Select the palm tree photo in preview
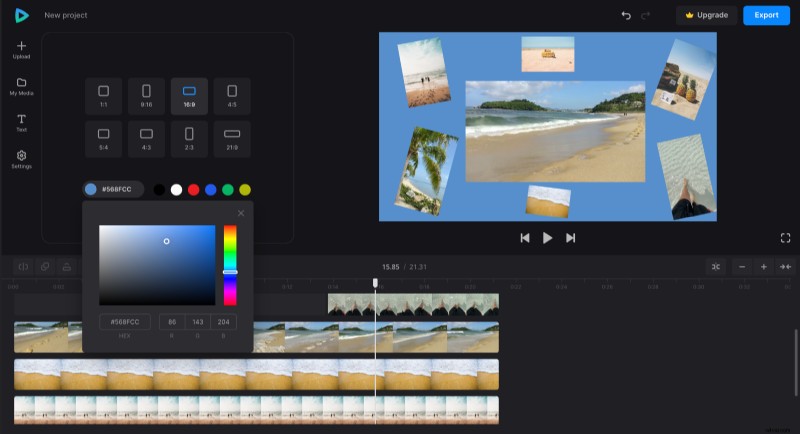The image size is (800, 434). tap(426, 171)
